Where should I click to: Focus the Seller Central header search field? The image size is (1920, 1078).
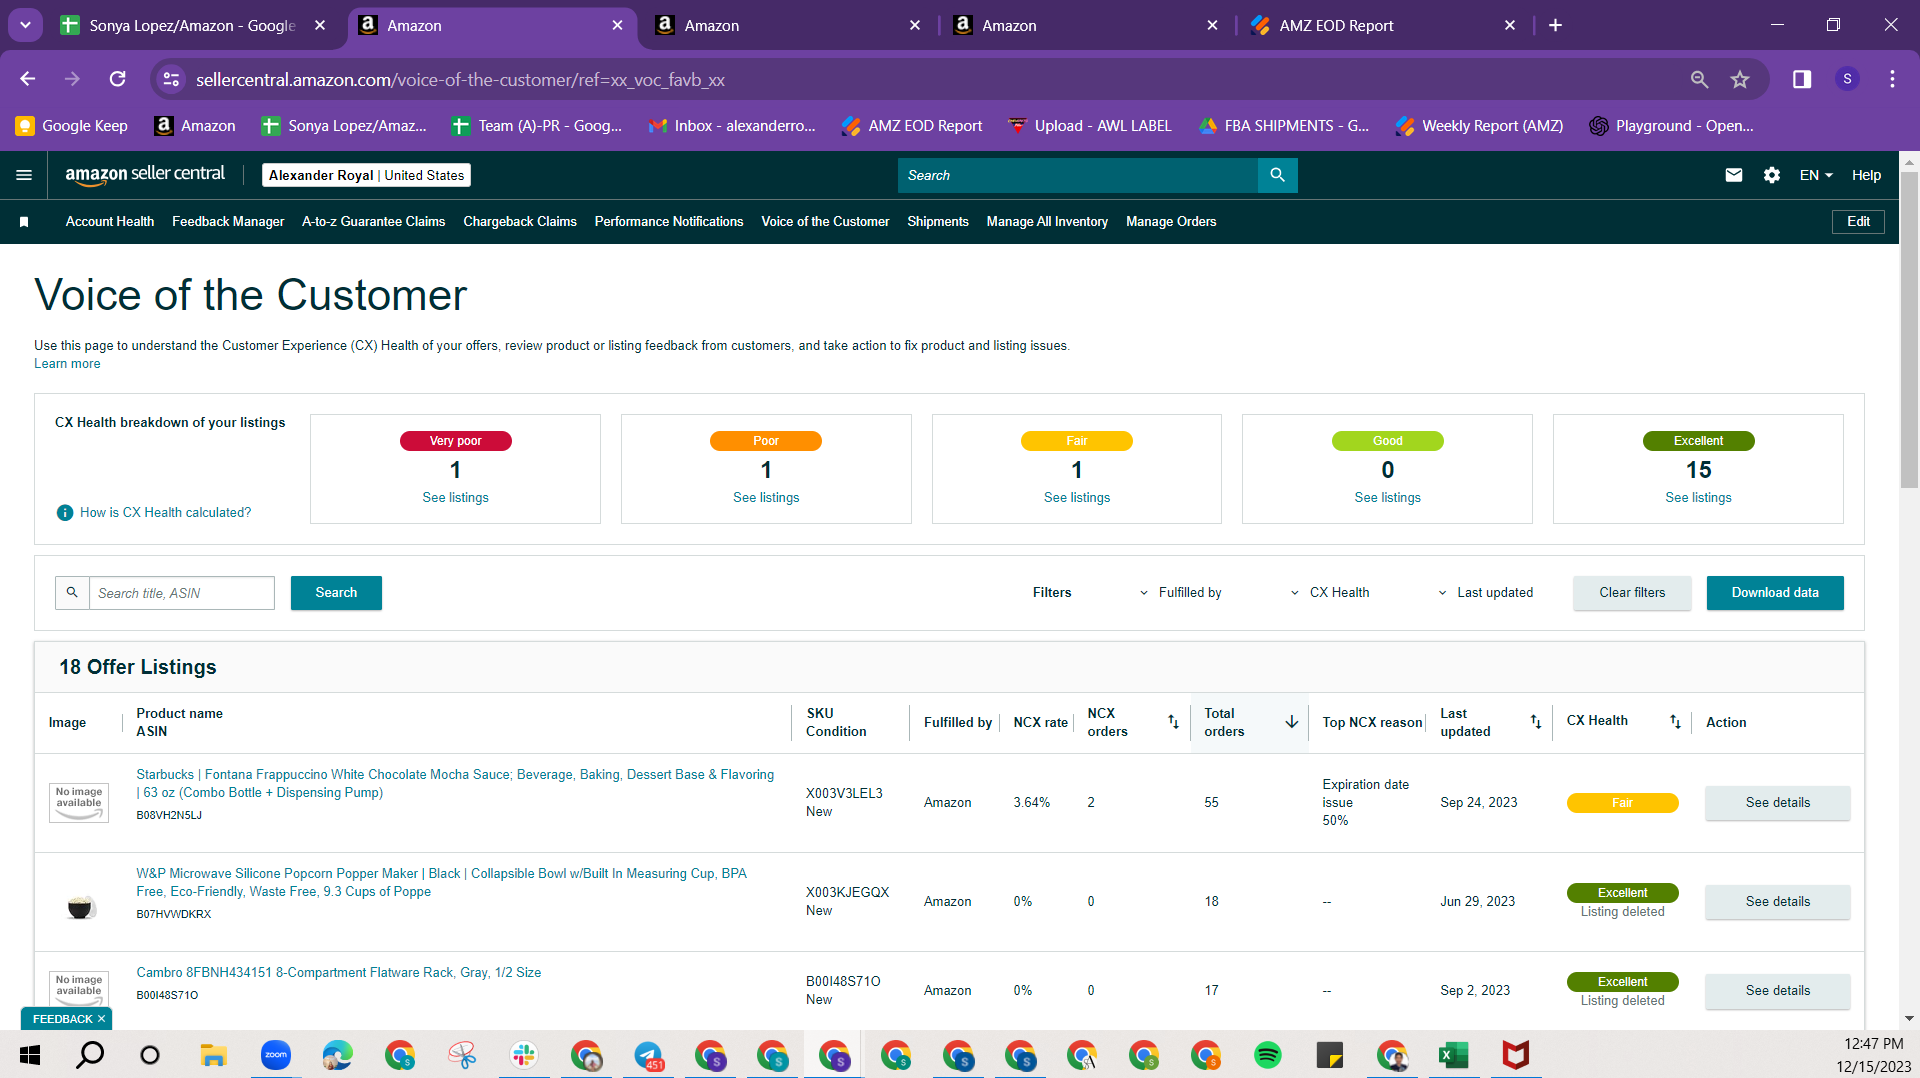pos(1078,175)
